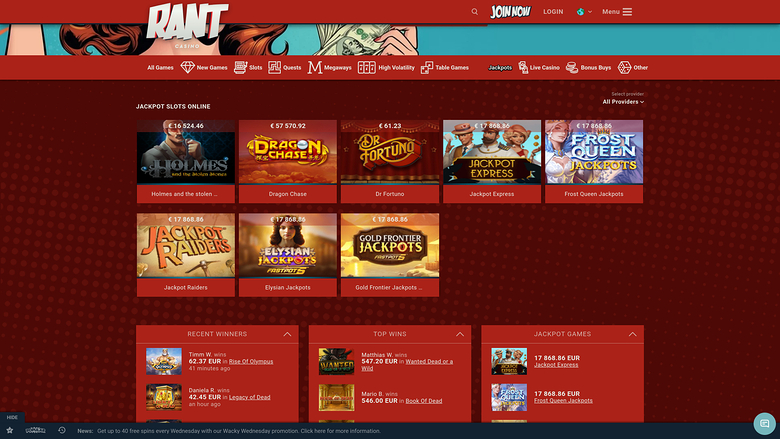Click the Jackpot Raiders title label

(x=186, y=287)
